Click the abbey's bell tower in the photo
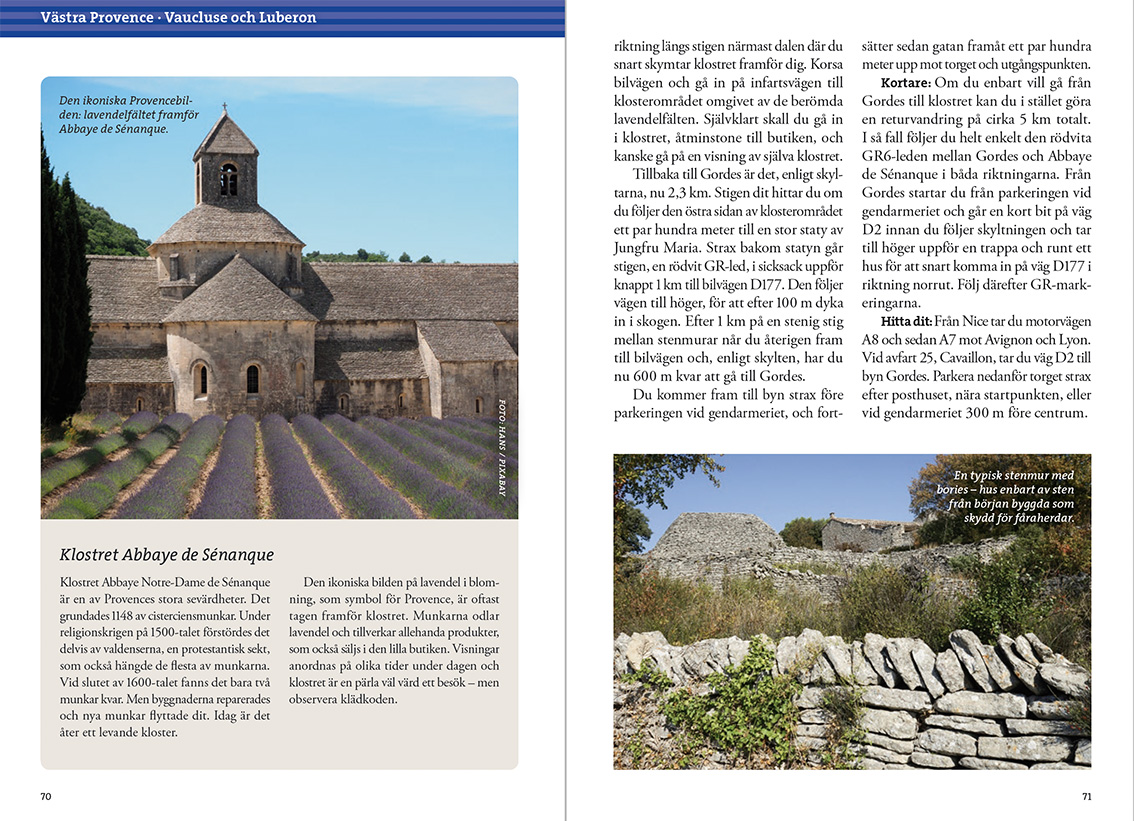 [226, 165]
